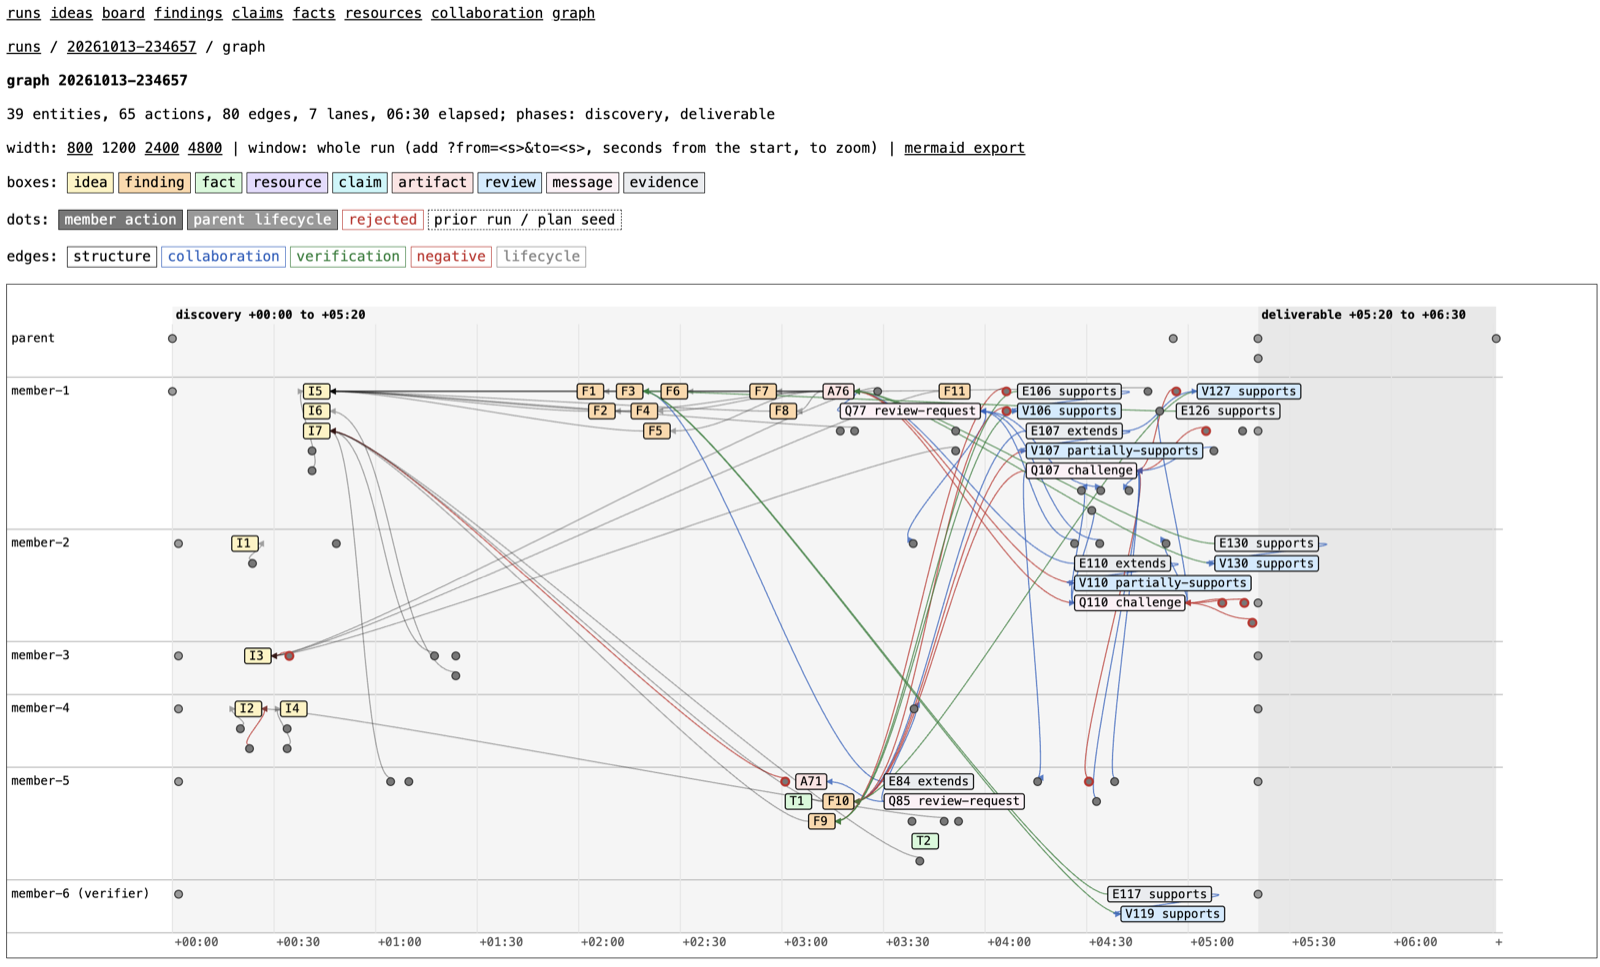
Task: Open the collaboration page
Action: tap(487, 13)
